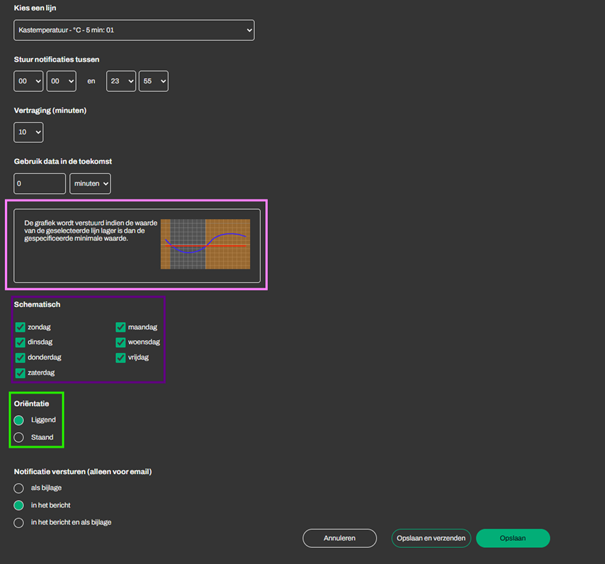
Task: Toggle the woensdag checkbox
Action: tap(120, 342)
